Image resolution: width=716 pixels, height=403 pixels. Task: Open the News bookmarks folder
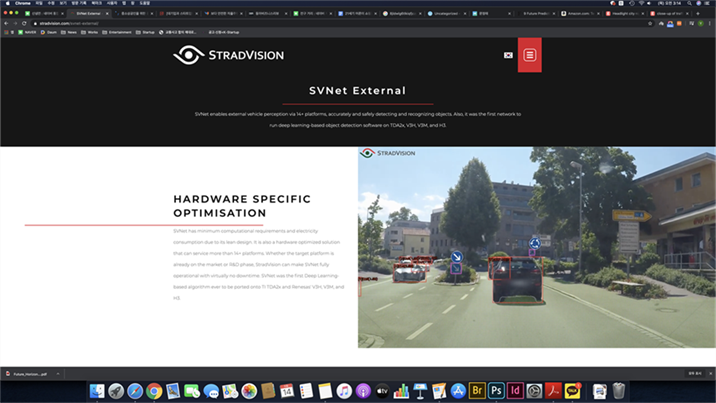(68, 32)
